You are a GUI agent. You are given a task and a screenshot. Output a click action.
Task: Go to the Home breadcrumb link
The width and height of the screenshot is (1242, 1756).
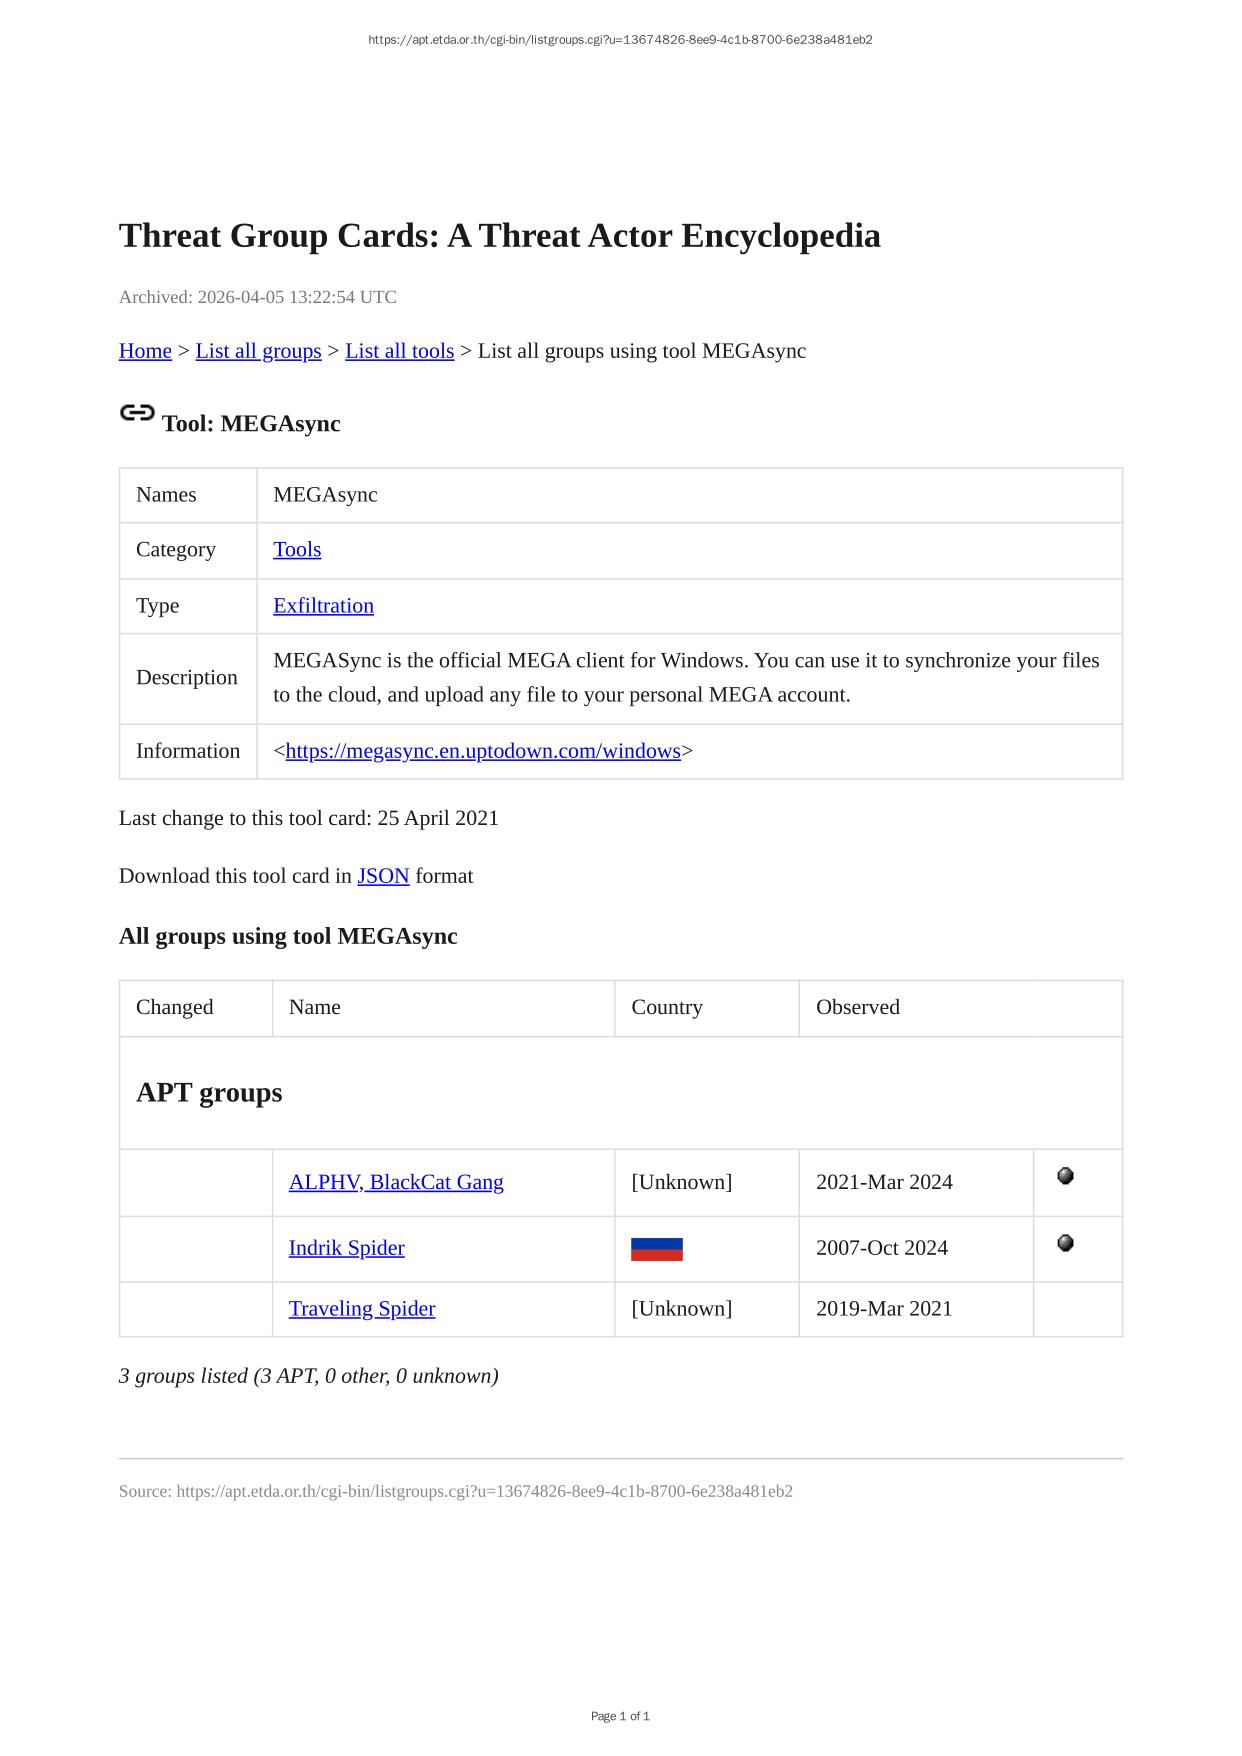click(145, 351)
